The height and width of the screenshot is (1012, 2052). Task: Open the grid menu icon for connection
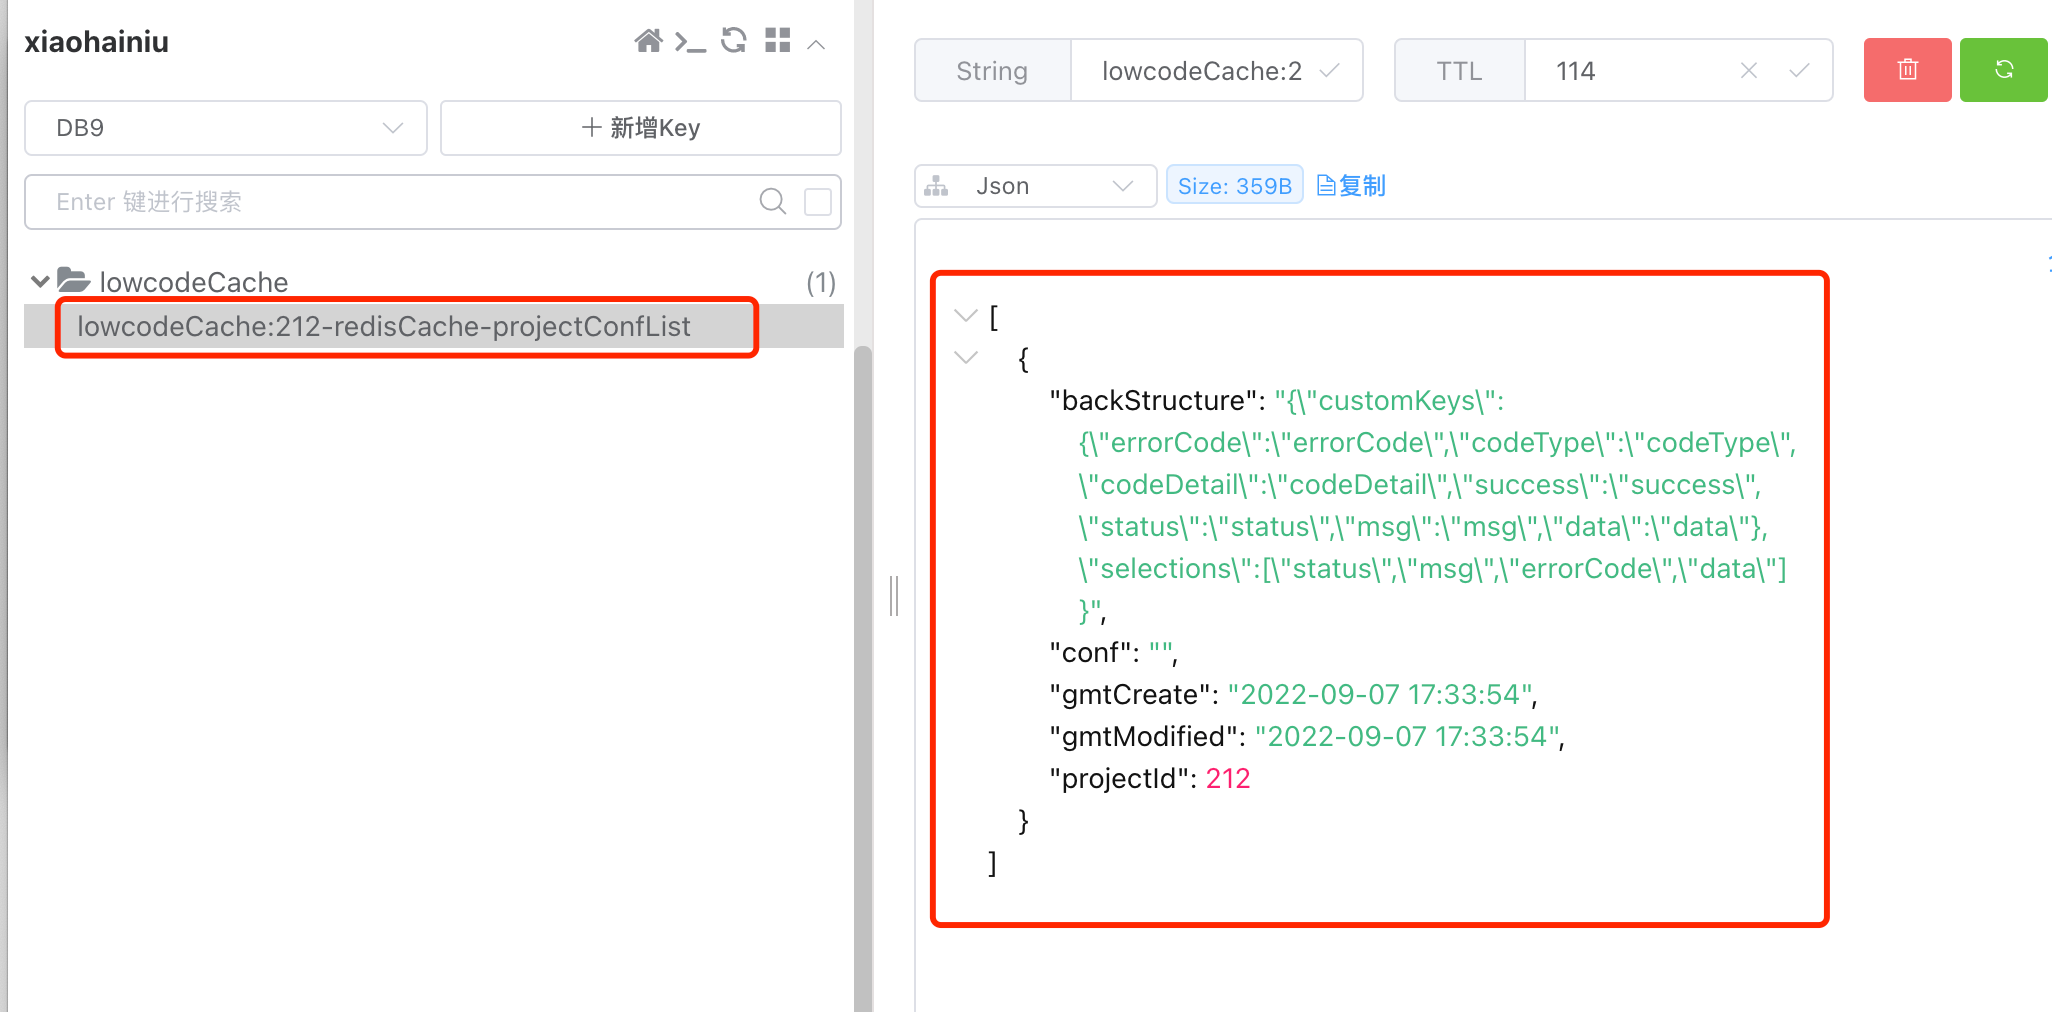tap(778, 40)
